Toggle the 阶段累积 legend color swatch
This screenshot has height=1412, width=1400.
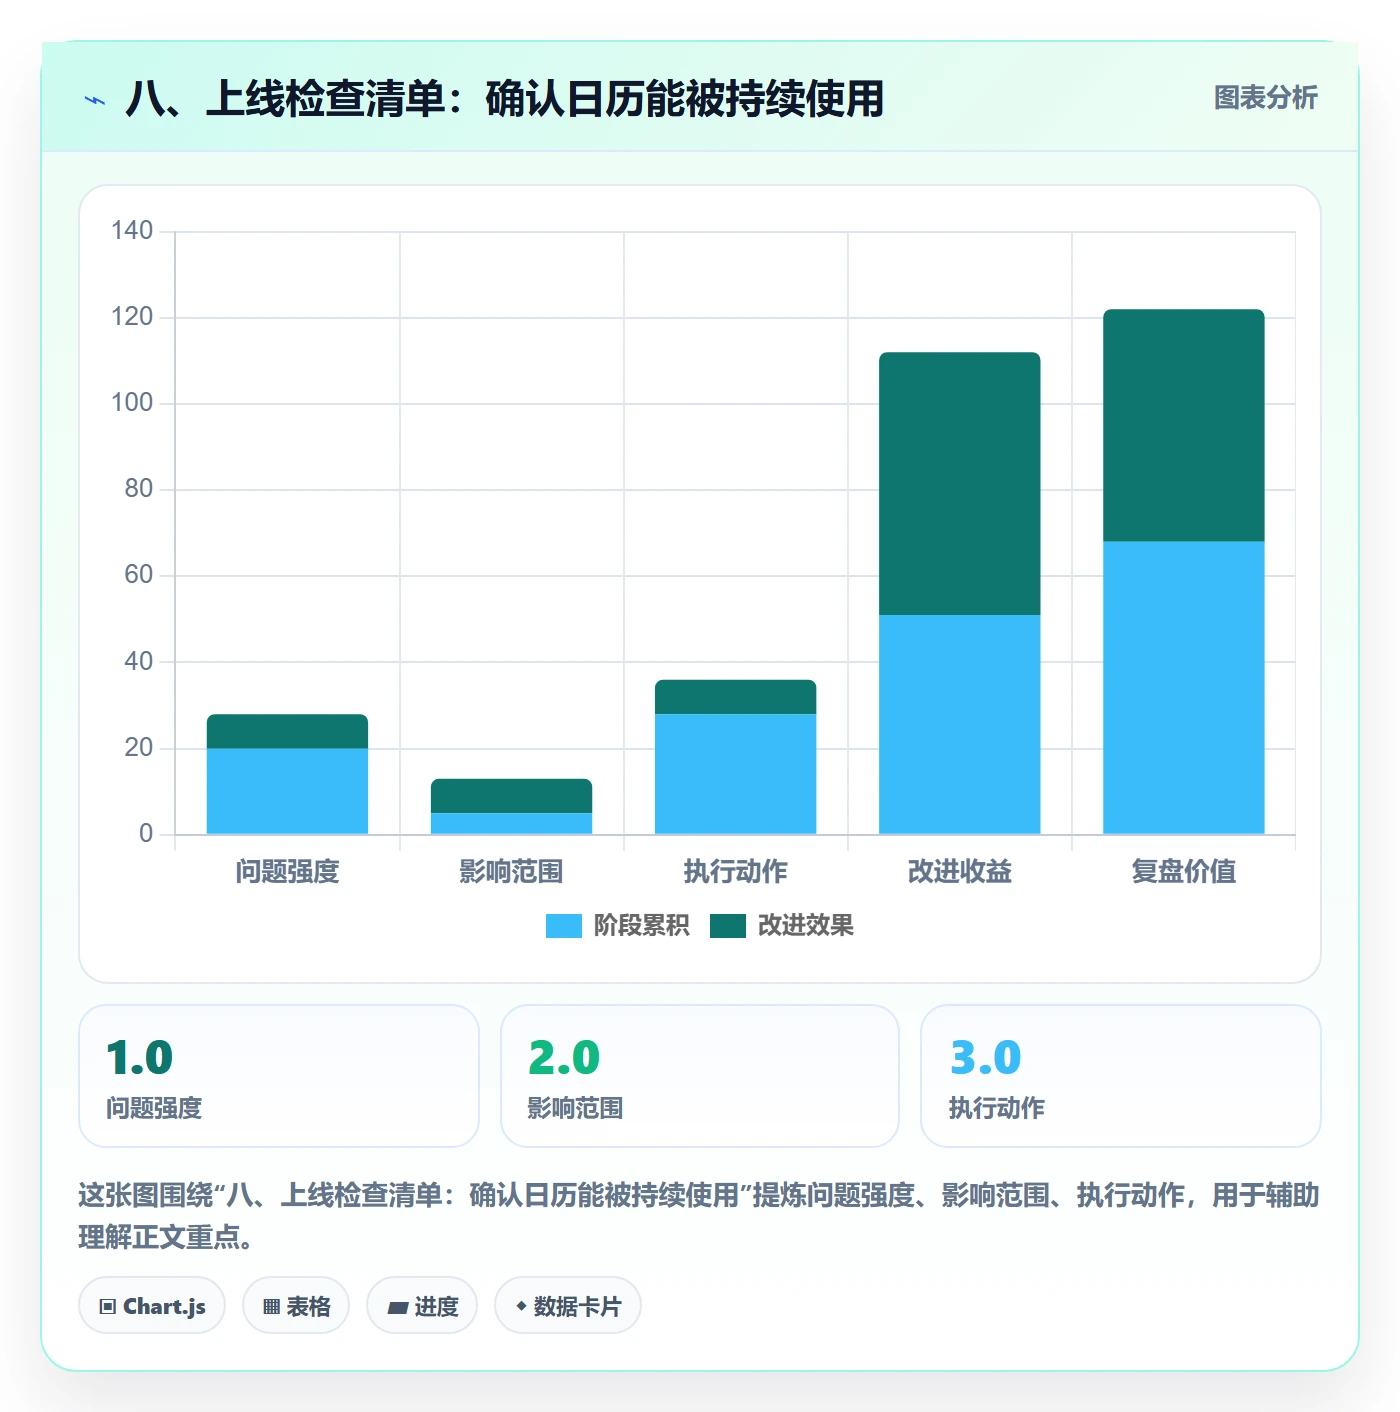563,926
